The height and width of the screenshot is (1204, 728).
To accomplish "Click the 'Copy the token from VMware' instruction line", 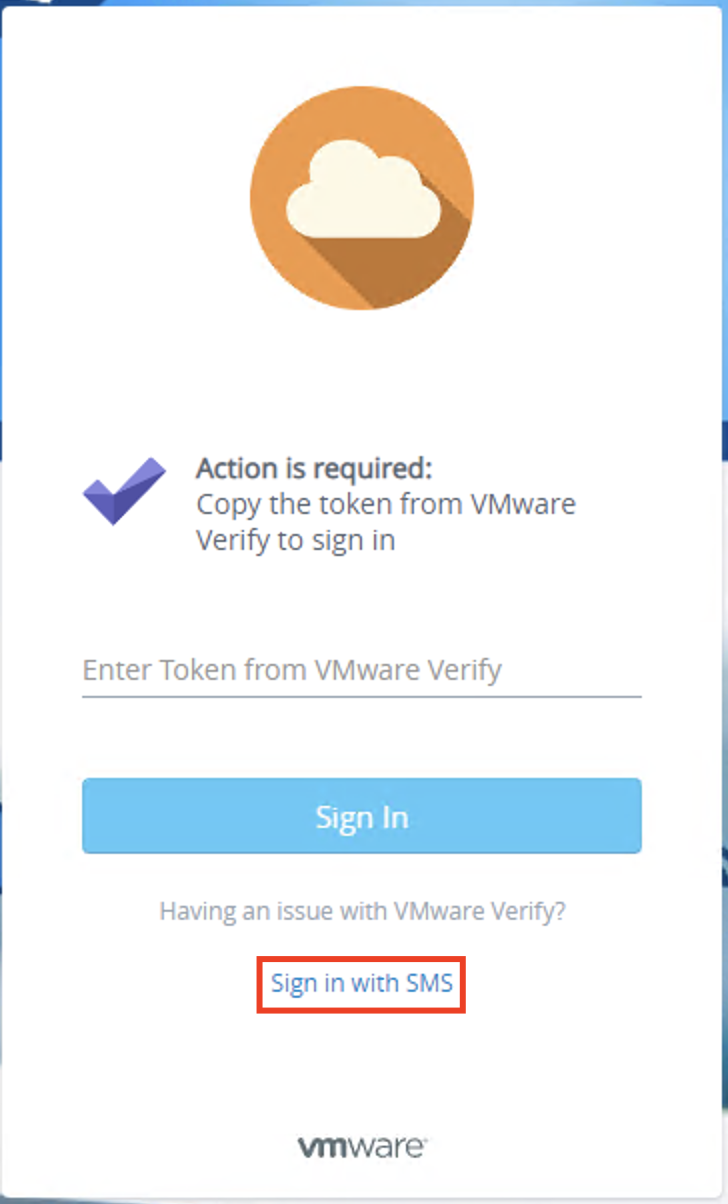I will [x=386, y=503].
